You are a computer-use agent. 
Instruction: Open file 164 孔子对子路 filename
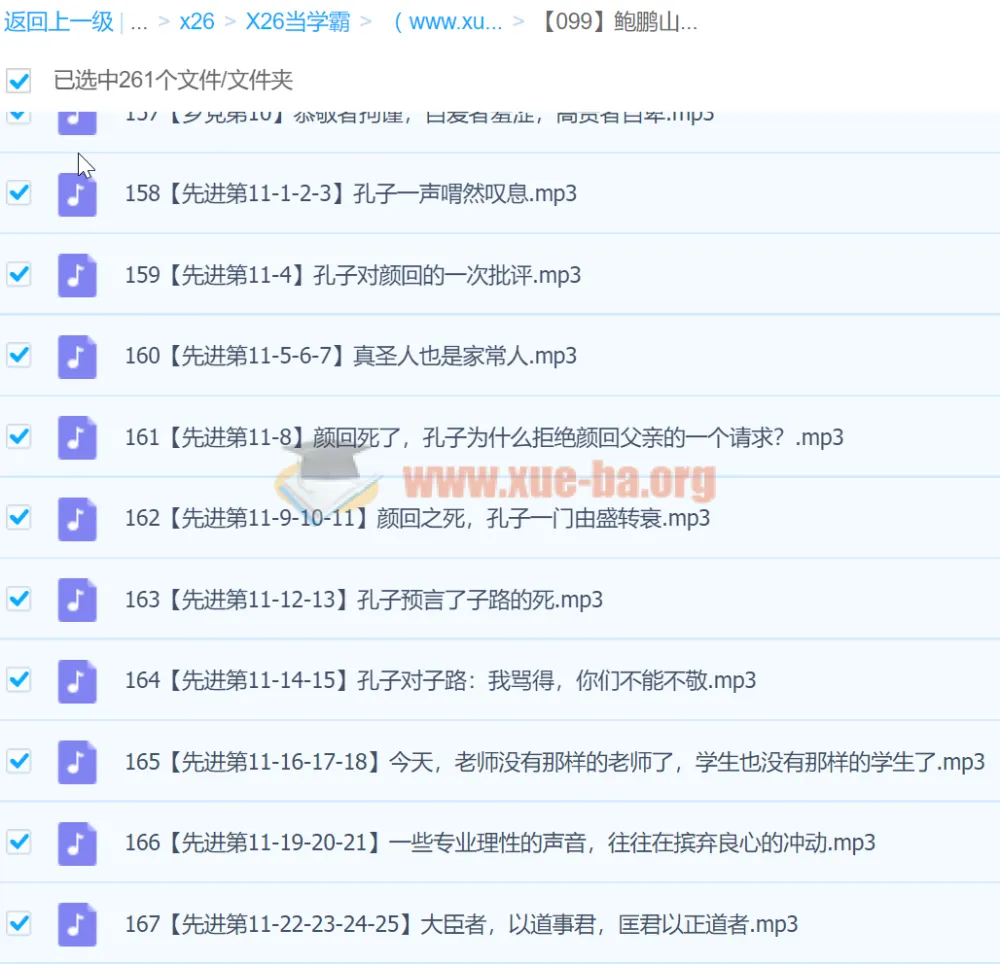coord(440,681)
